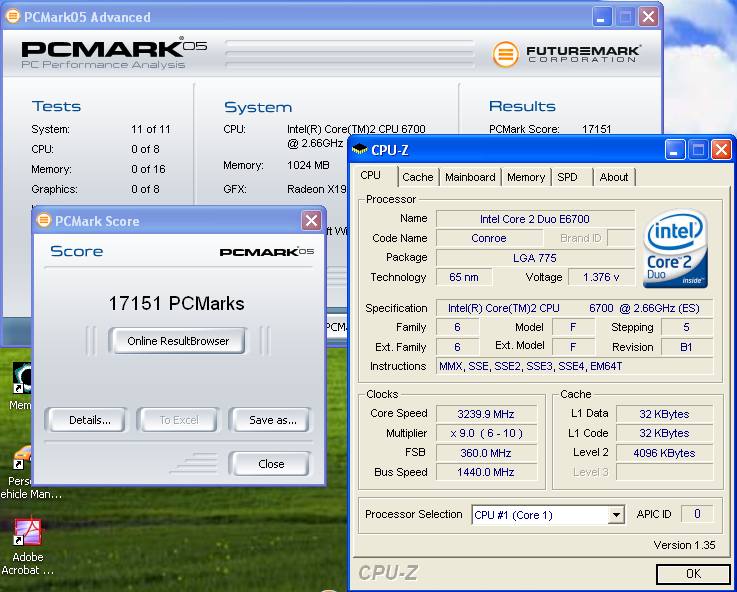Dismiss the score dialog with Close button

point(271,464)
